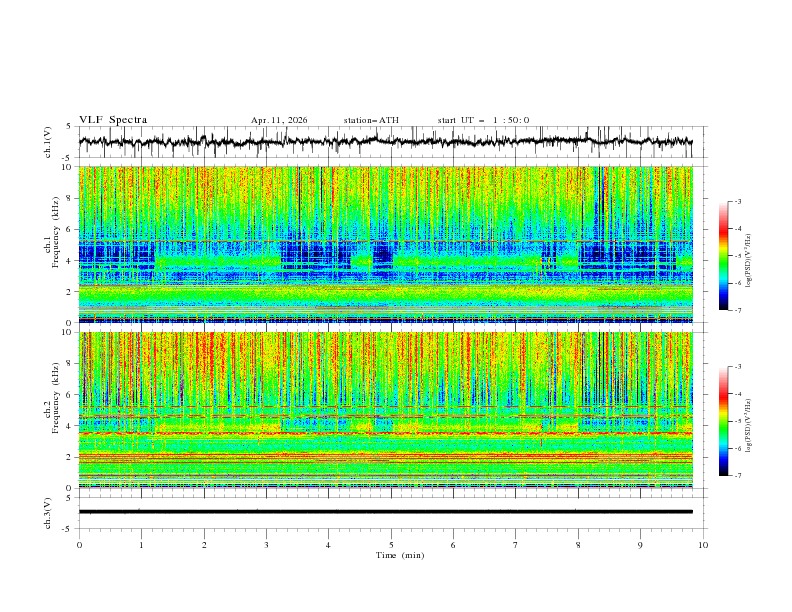Click the ch.1 spectrogram color scale bar
Image resolution: width=792 pixels, height=612 pixels.
pyautogui.click(x=723, y=256)
